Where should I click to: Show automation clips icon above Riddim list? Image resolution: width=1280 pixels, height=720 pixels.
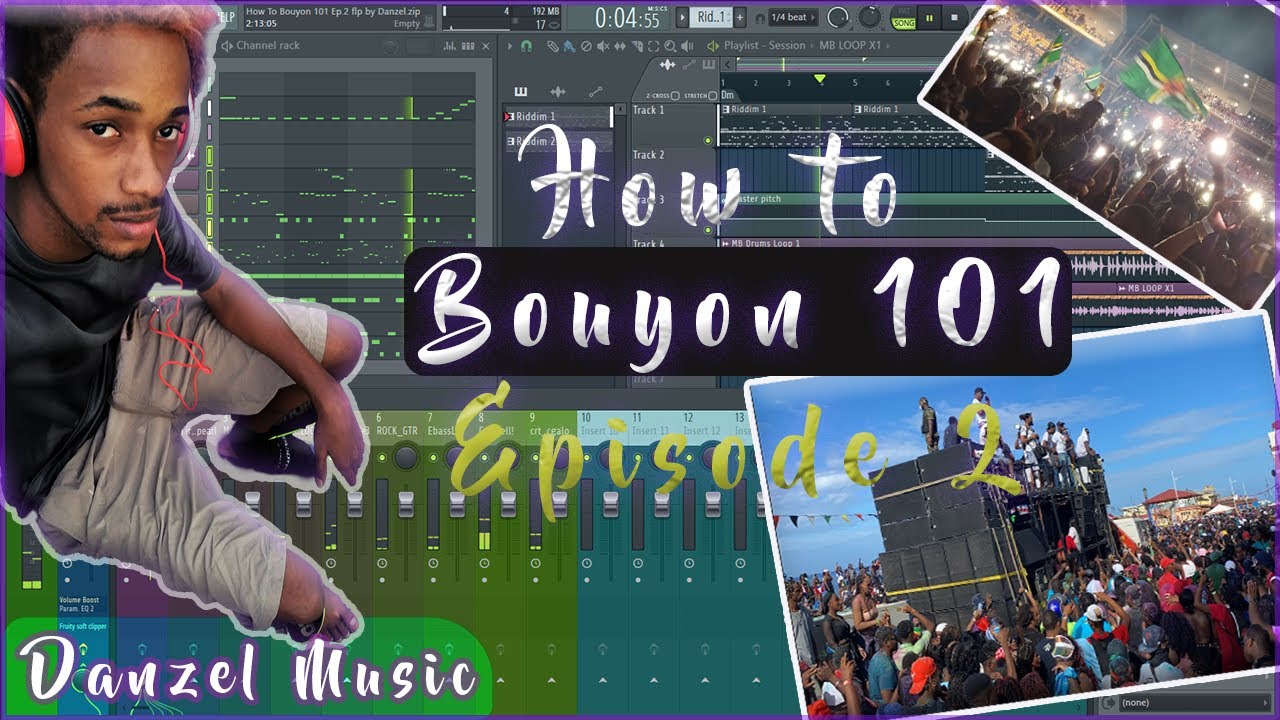coord(596,91)
